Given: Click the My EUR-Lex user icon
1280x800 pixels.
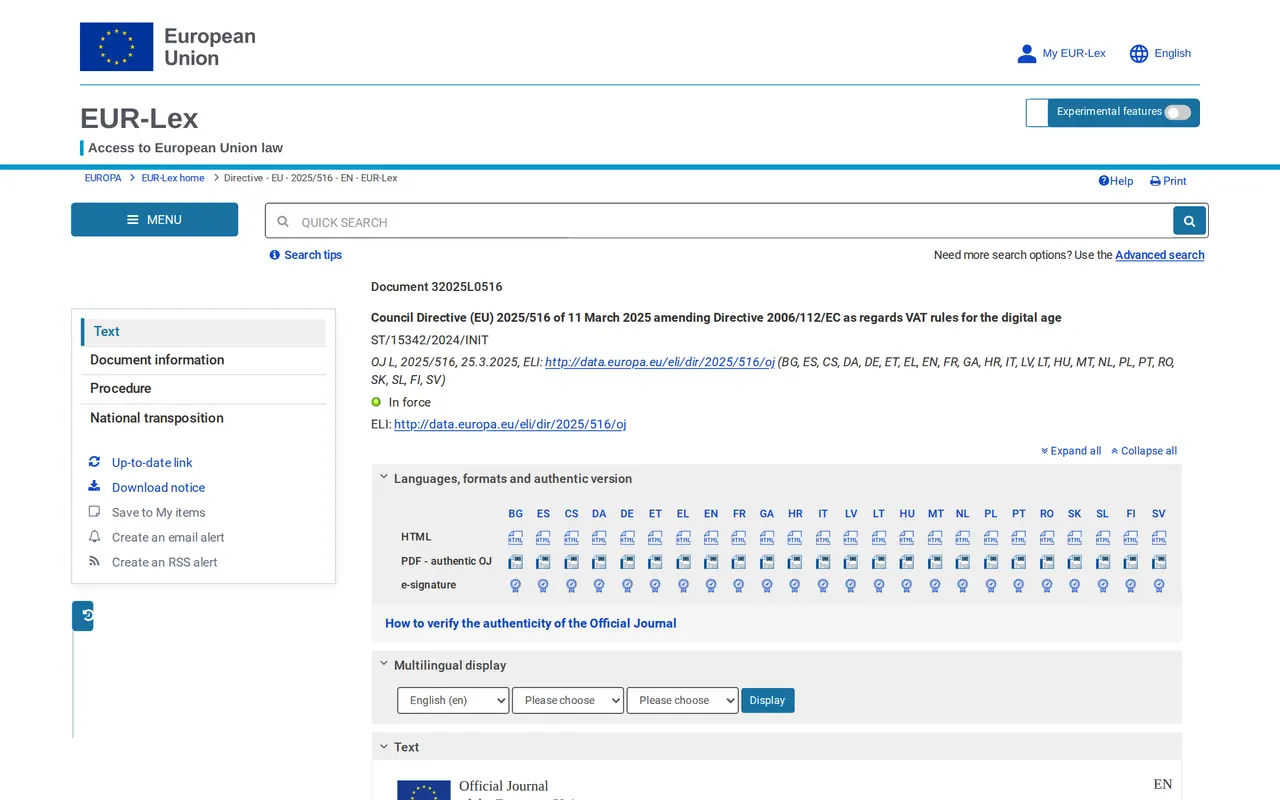Looking at the screenshot, I should coord(1026,54).
